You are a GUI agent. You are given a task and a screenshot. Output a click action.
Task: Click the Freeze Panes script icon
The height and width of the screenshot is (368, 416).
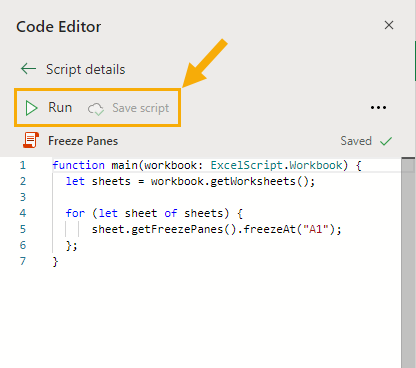pos(31,140)
